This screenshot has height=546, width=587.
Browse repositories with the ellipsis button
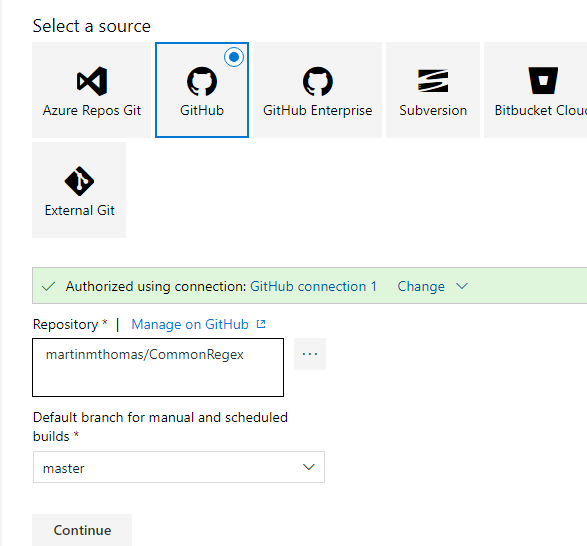click(310, 354)
